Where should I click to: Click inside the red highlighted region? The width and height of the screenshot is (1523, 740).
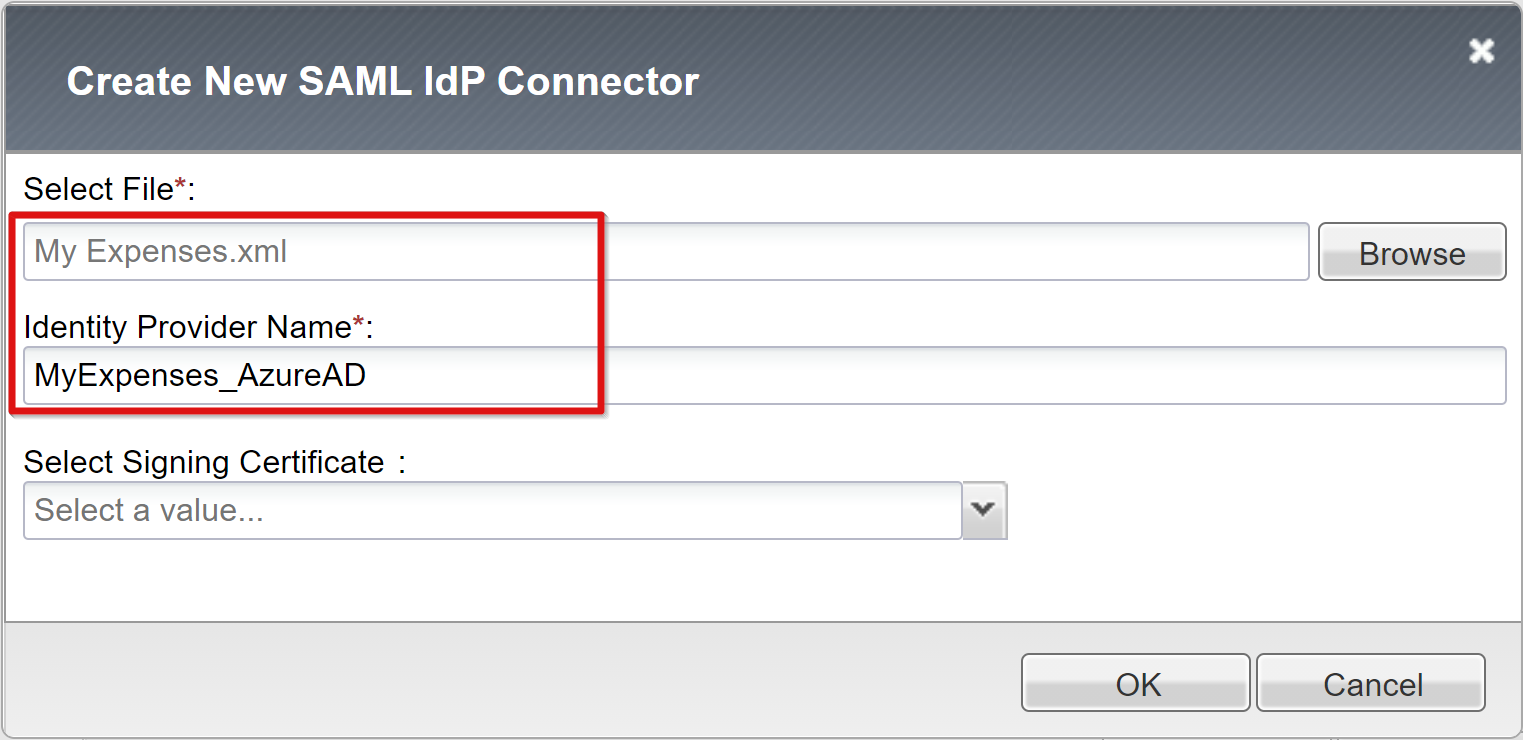coord(300,310)
